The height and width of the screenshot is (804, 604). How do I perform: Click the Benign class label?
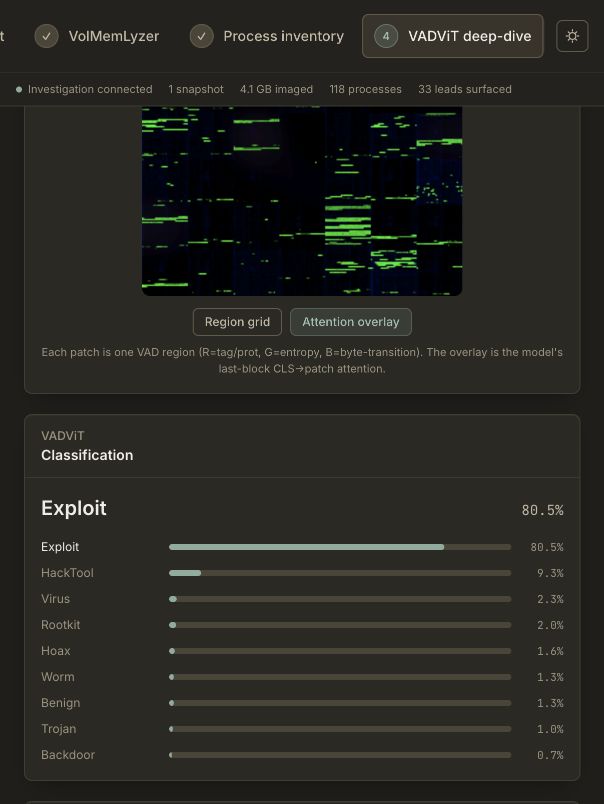pos(61,703)
